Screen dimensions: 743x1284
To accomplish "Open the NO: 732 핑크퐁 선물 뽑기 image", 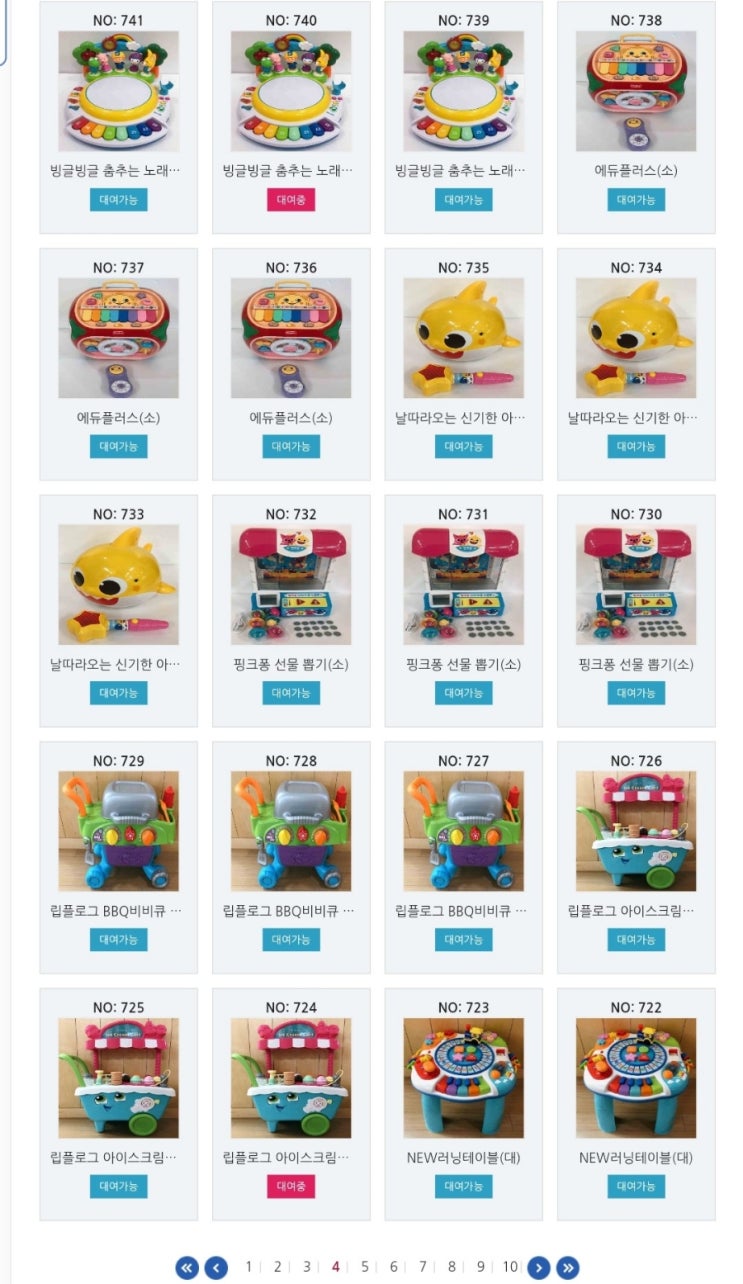I will (x=291, y=585).
